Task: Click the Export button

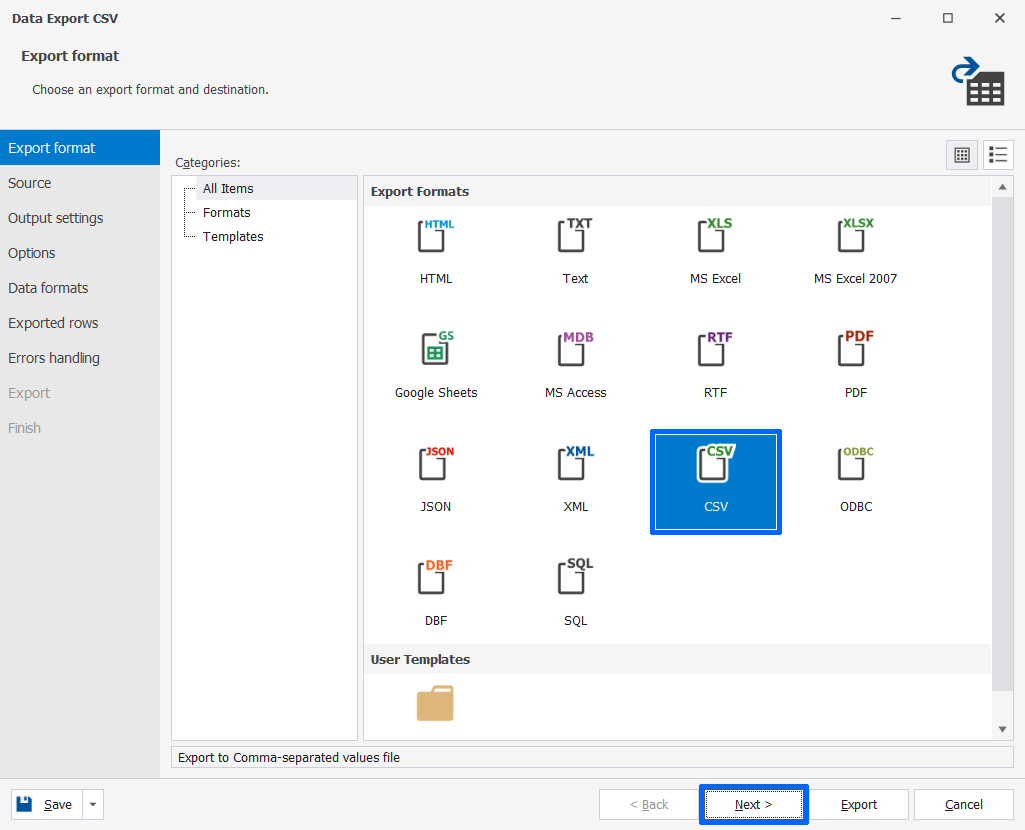Action: [x=859, y=804]
